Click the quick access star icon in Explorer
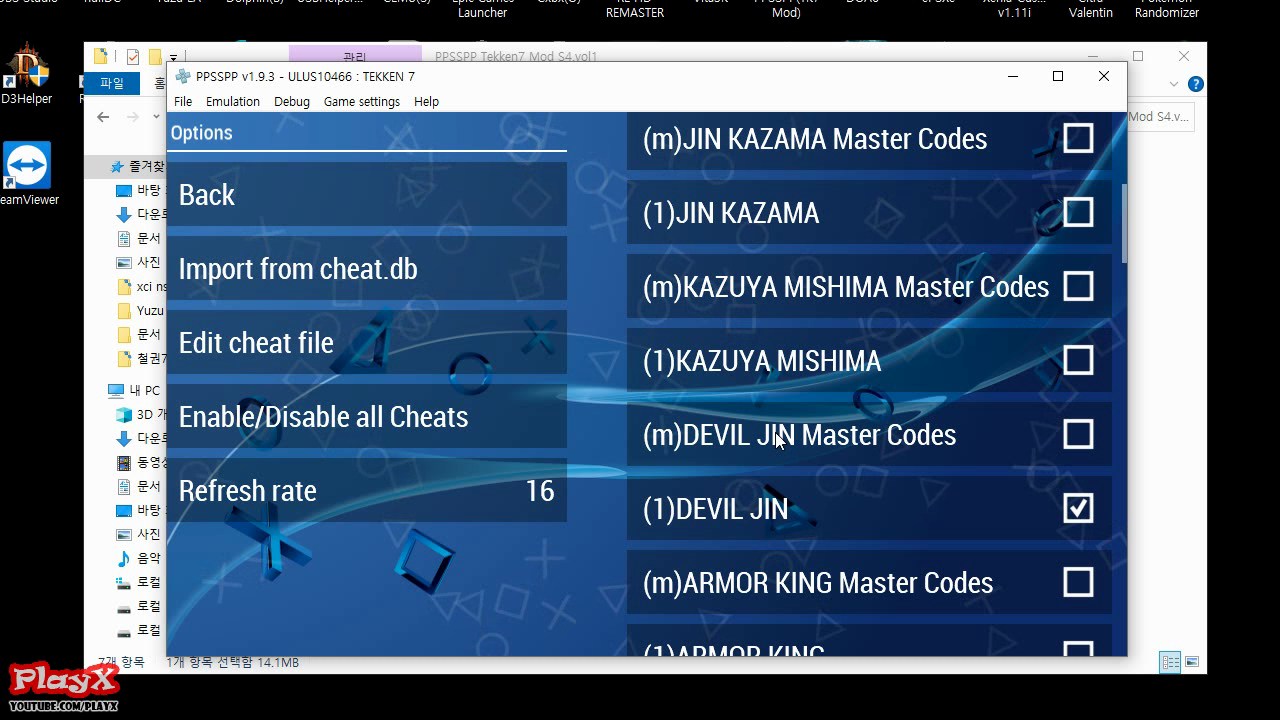 point(117,167)
